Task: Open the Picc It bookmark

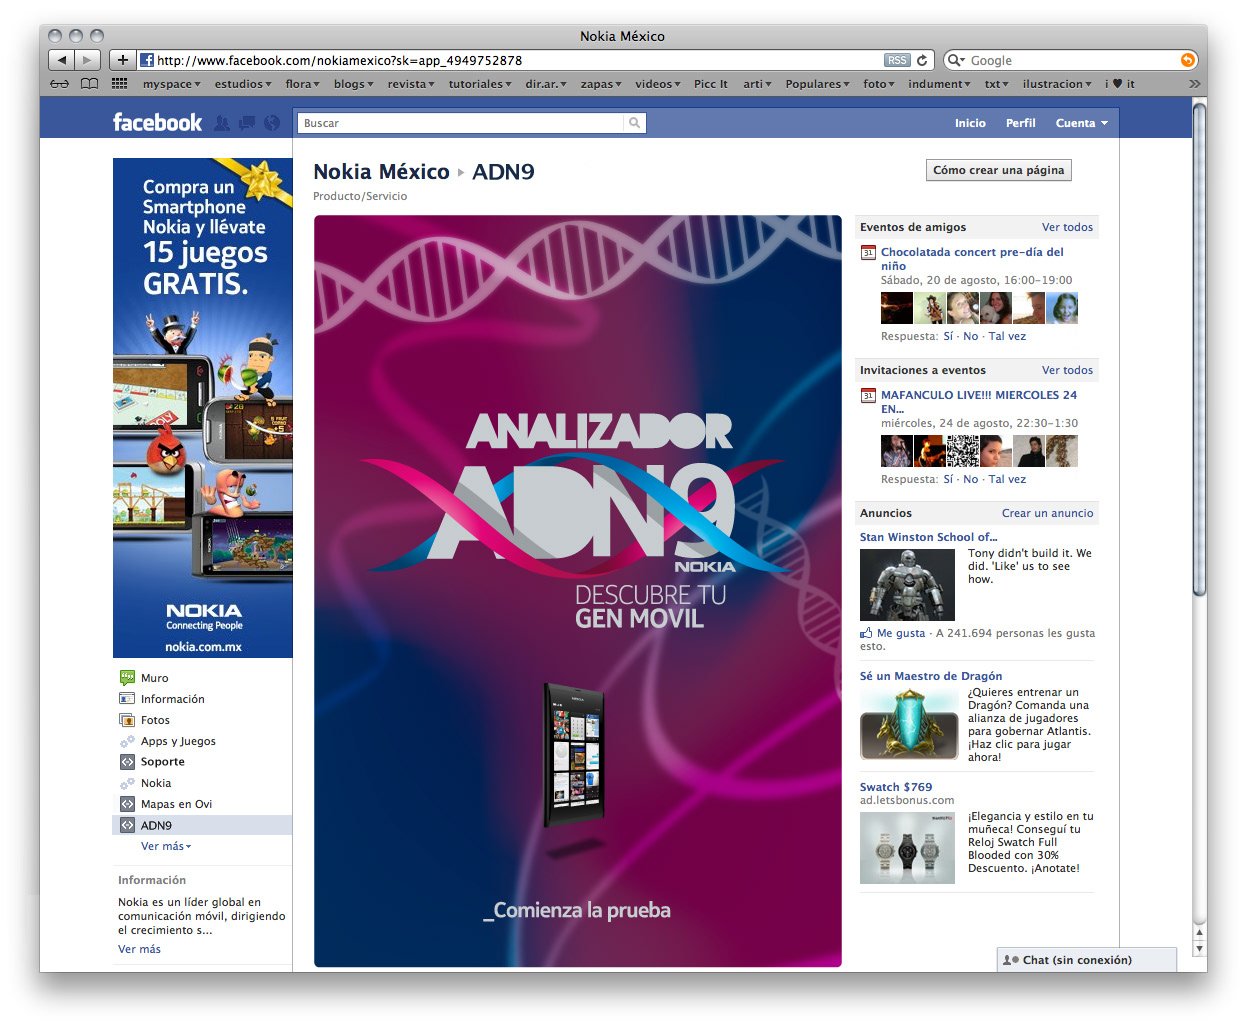Action: click(x=710, y=84)
